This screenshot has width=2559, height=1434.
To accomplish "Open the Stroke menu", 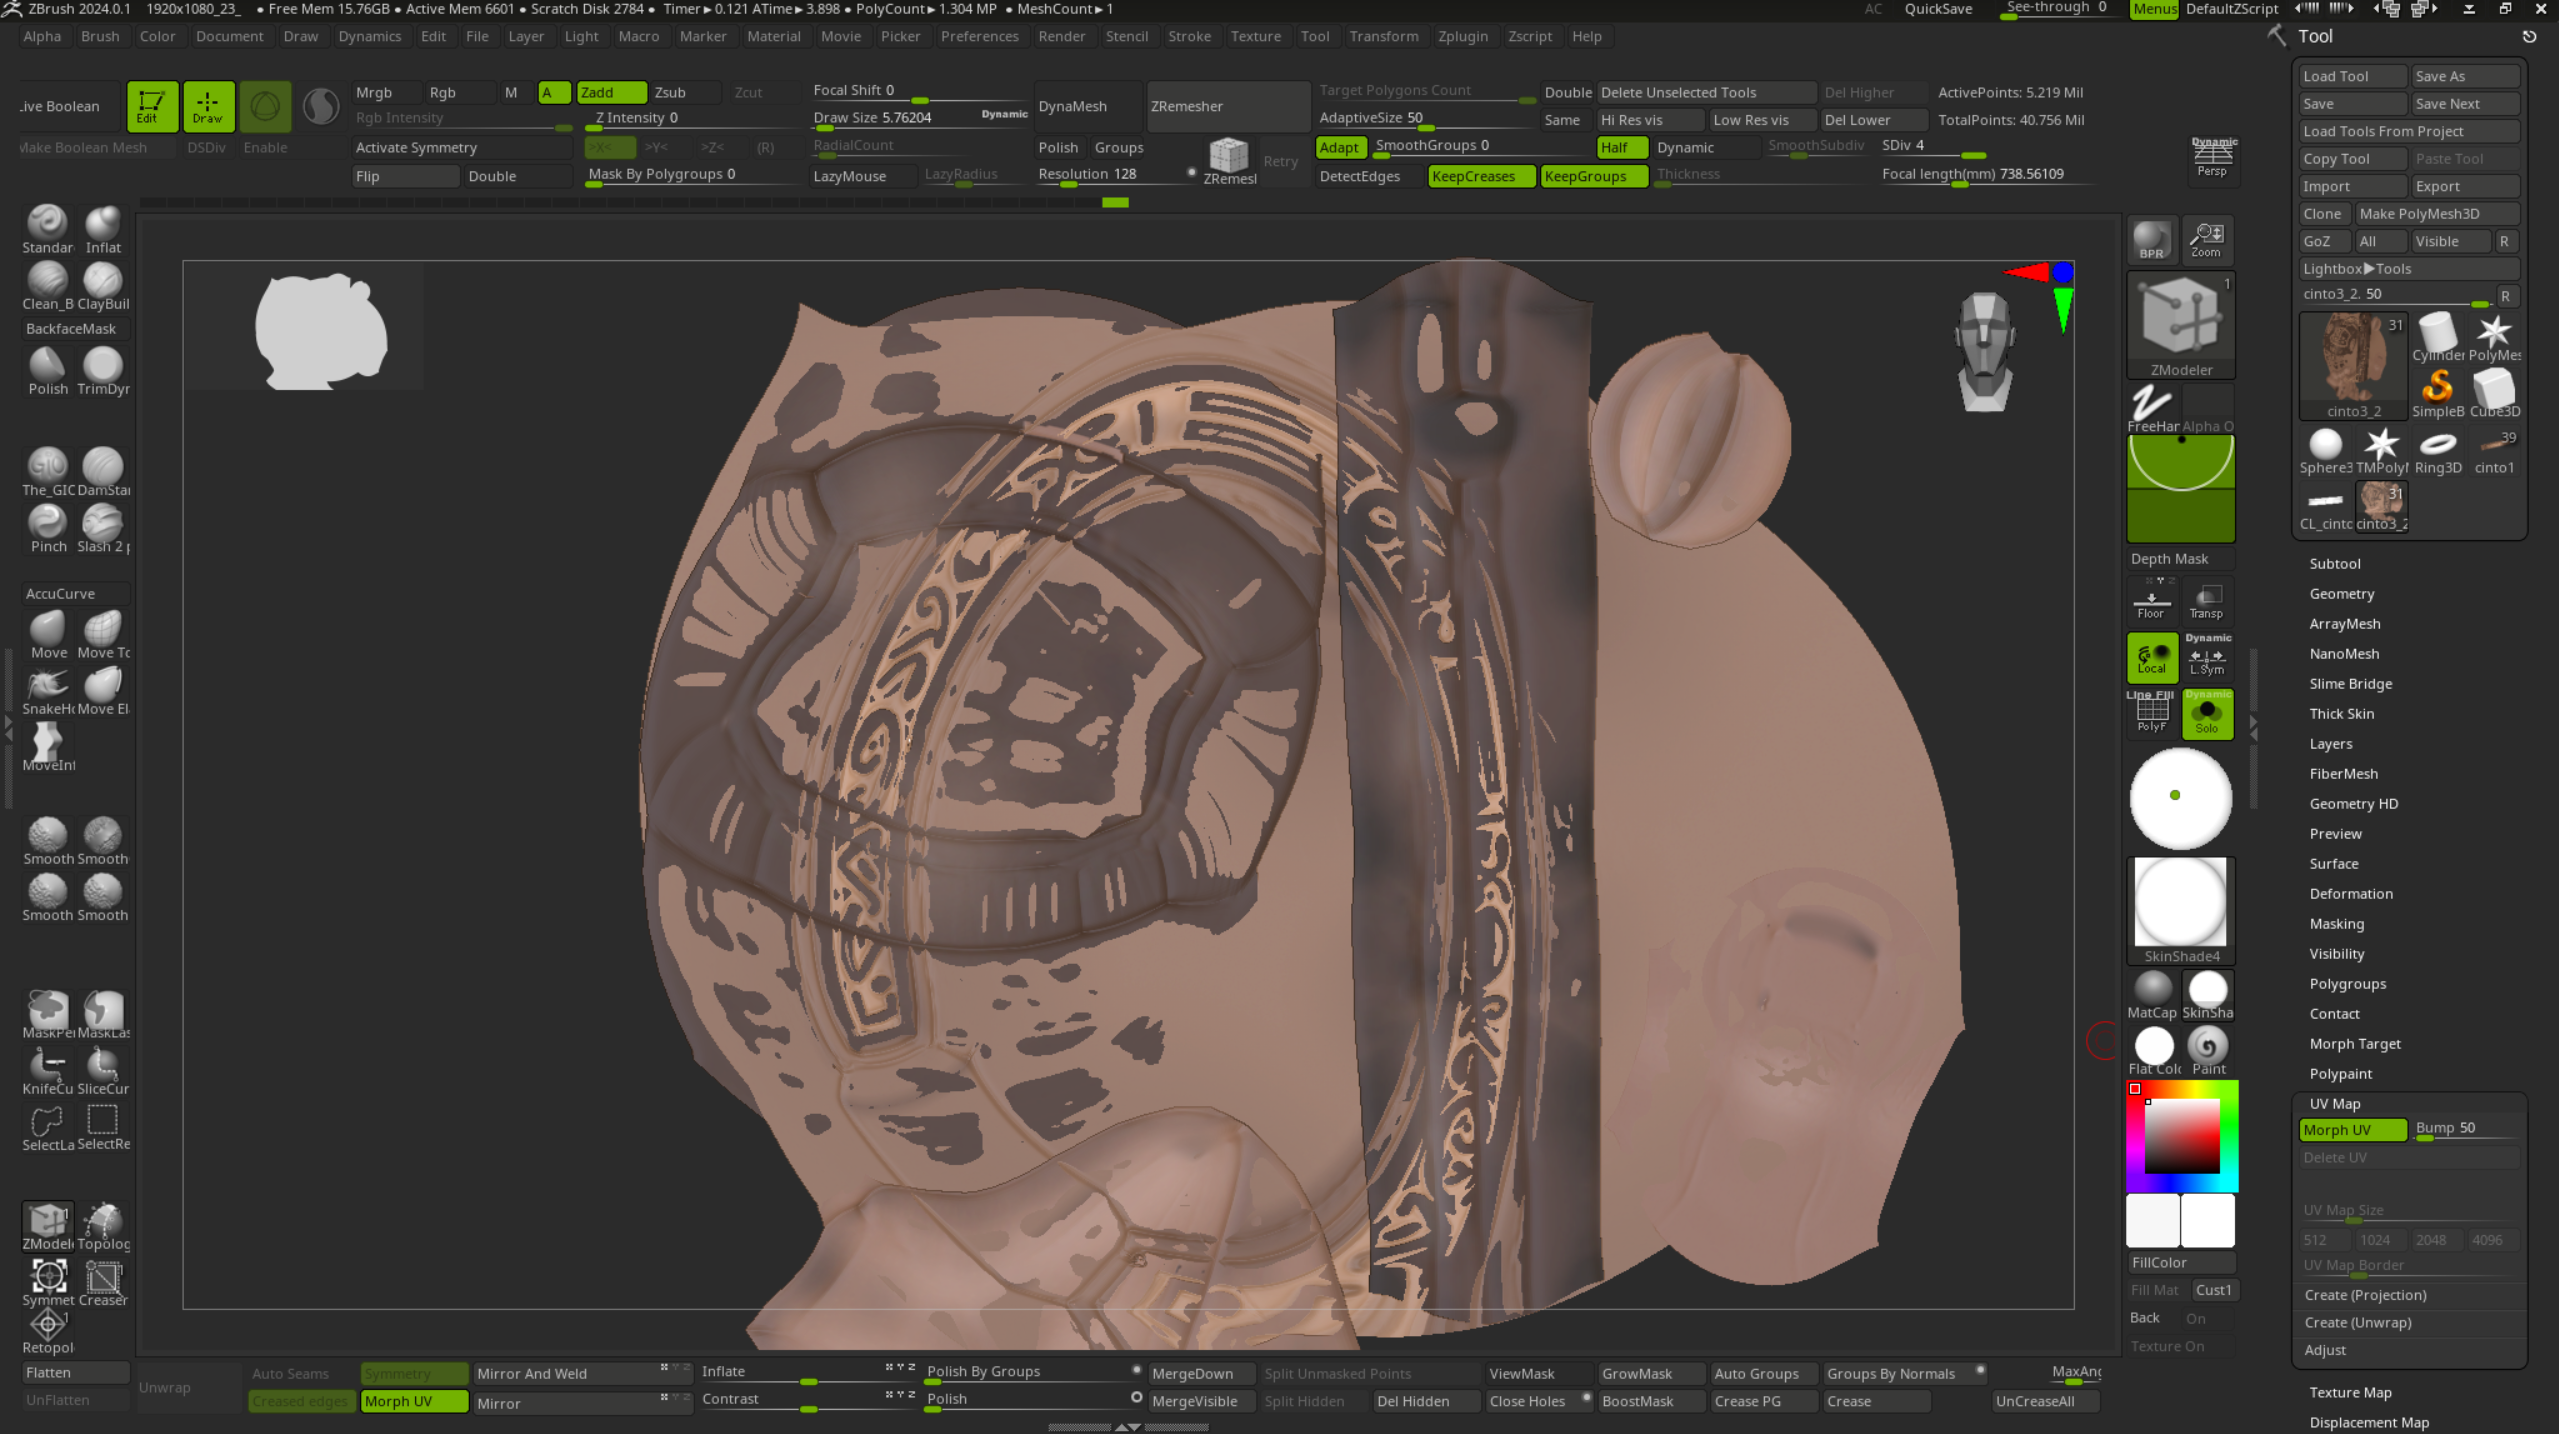I will 1189,36.
